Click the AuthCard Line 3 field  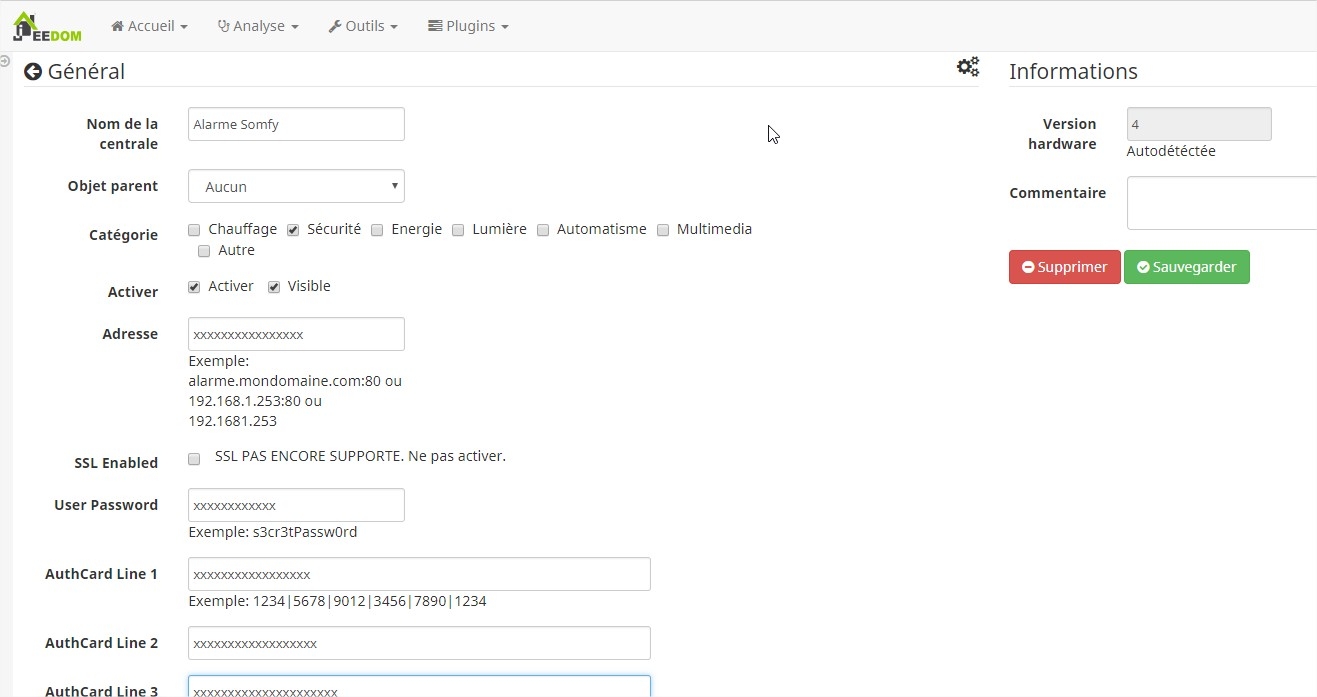[419, 687]
